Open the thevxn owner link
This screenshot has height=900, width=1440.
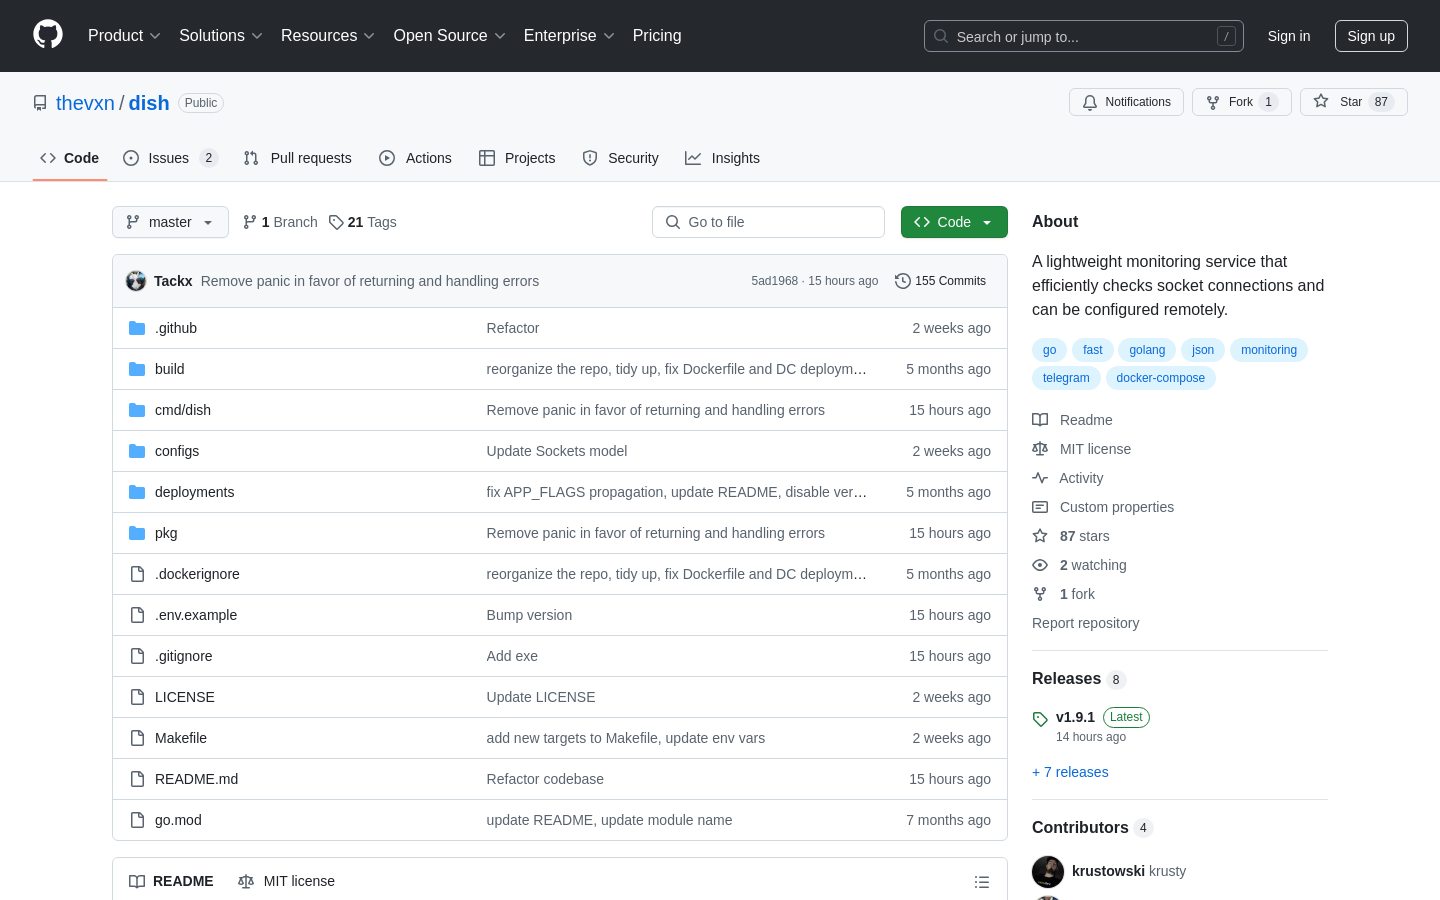85,103
